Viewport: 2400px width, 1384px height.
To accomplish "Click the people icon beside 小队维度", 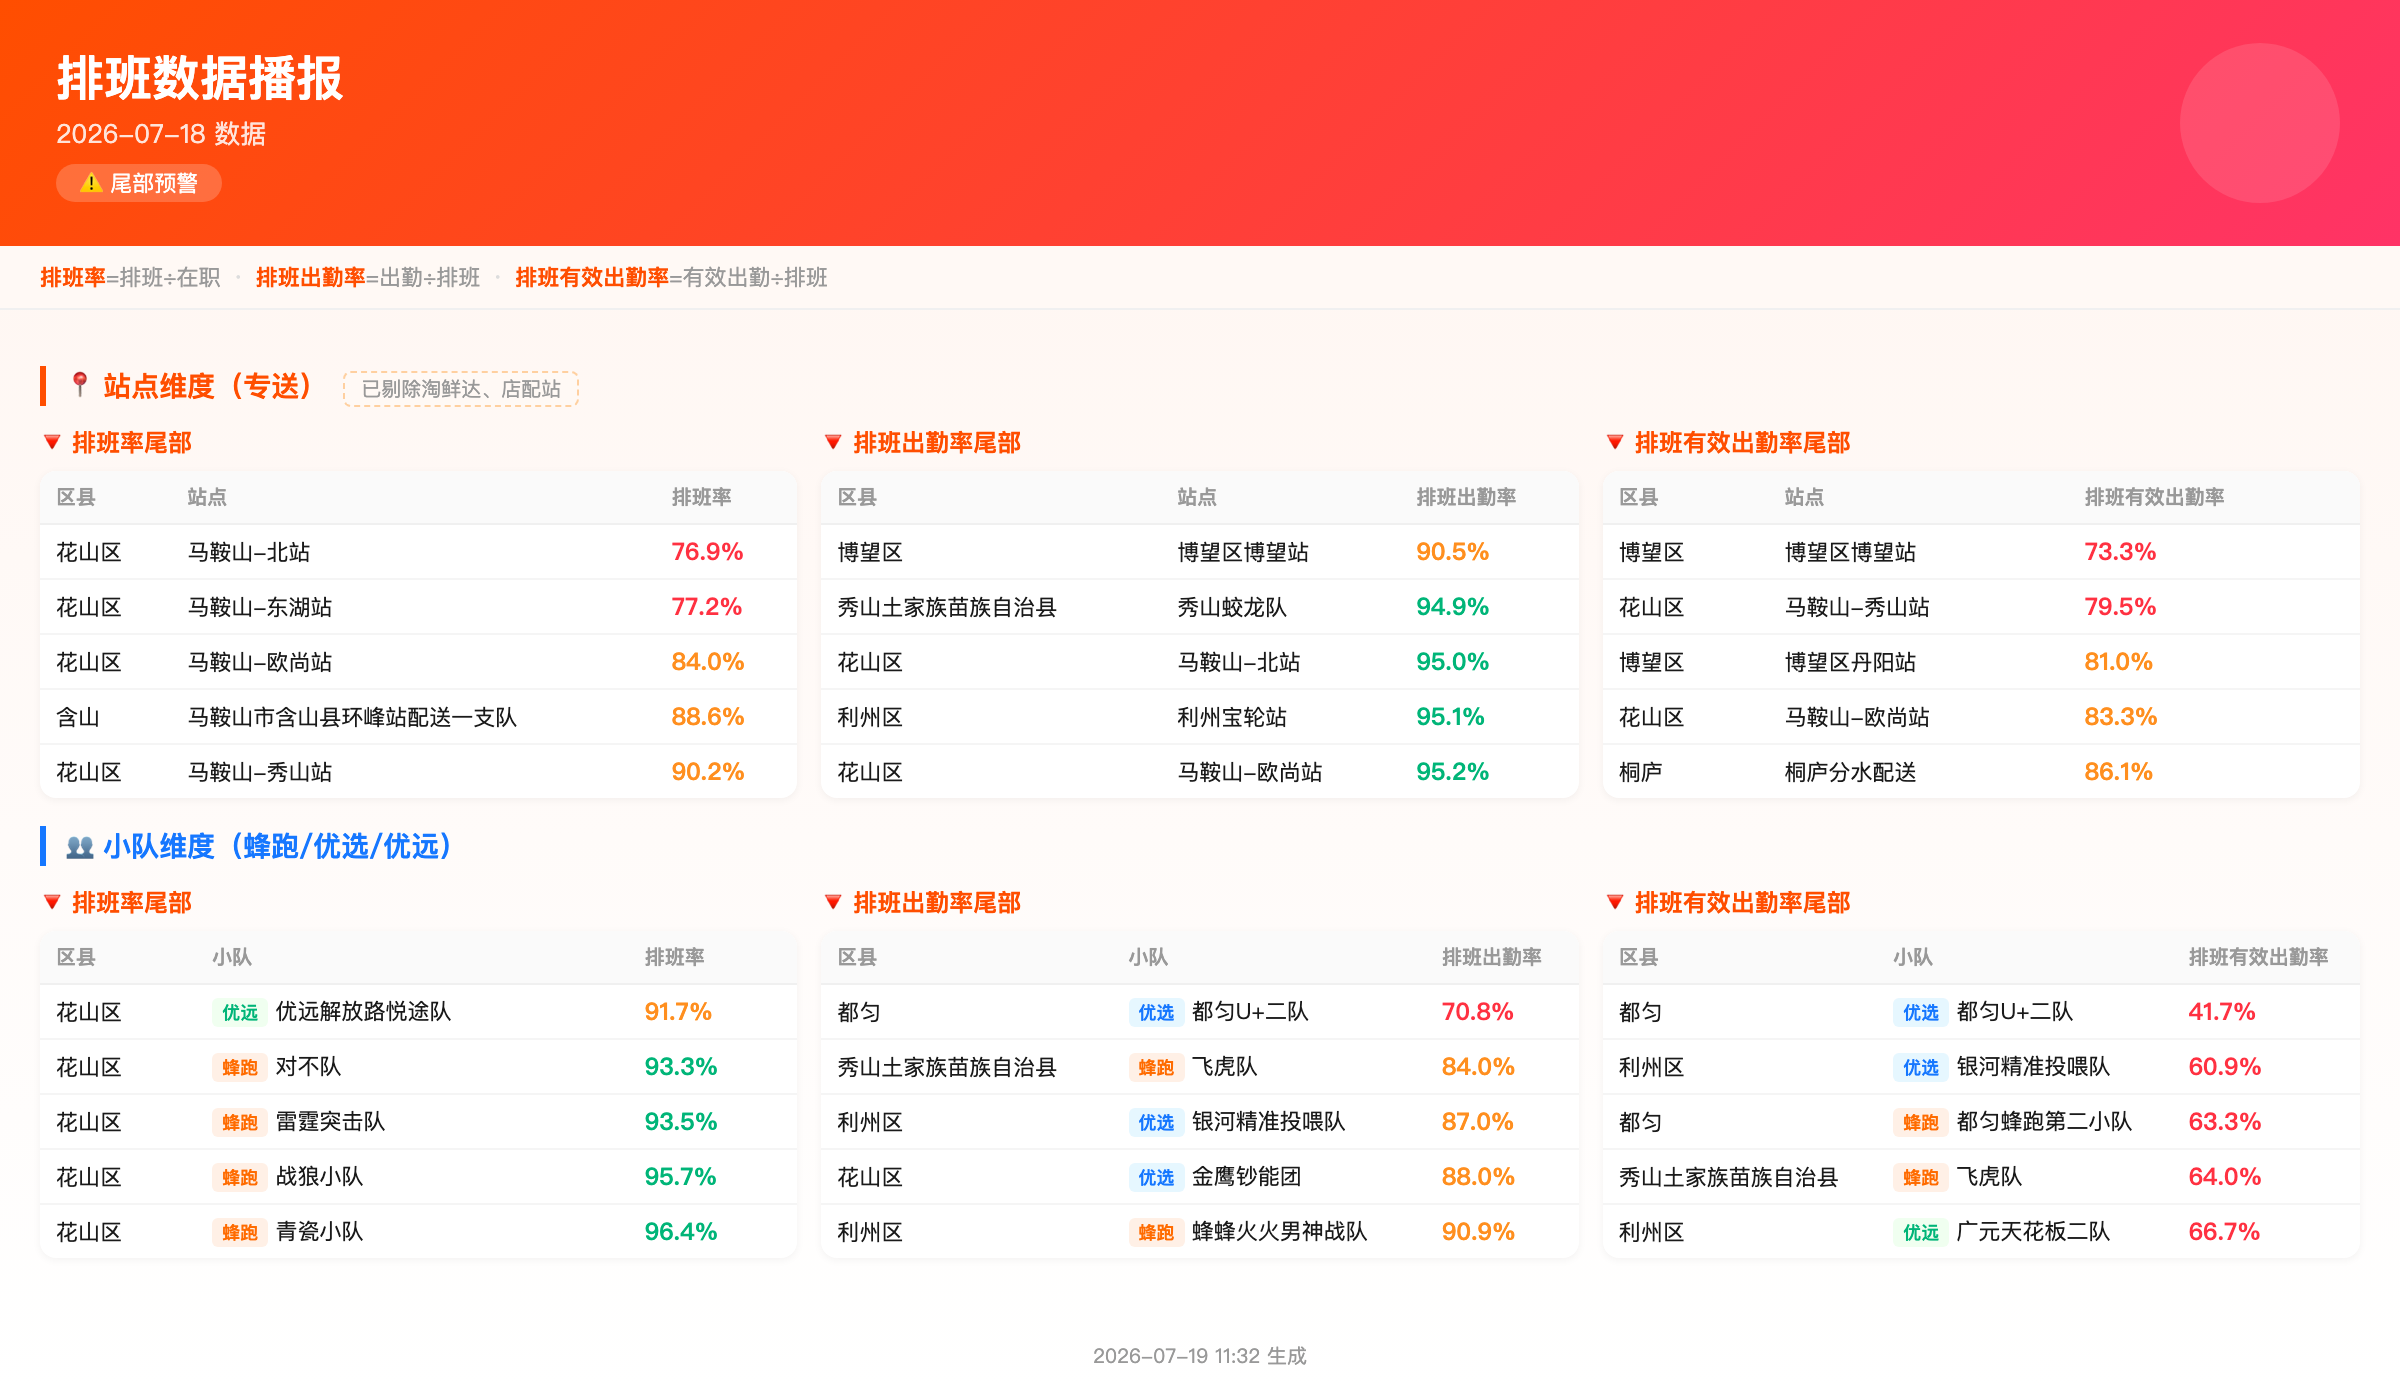I will tap(80, 847).
